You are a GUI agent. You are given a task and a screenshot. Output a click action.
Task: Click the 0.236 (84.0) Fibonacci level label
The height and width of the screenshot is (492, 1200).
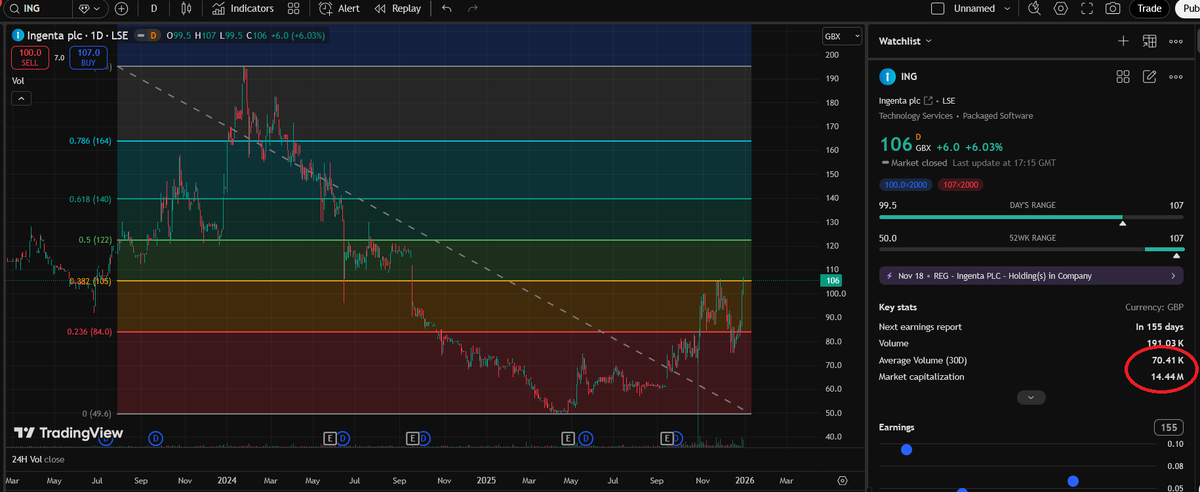click(x=88, y=332)
